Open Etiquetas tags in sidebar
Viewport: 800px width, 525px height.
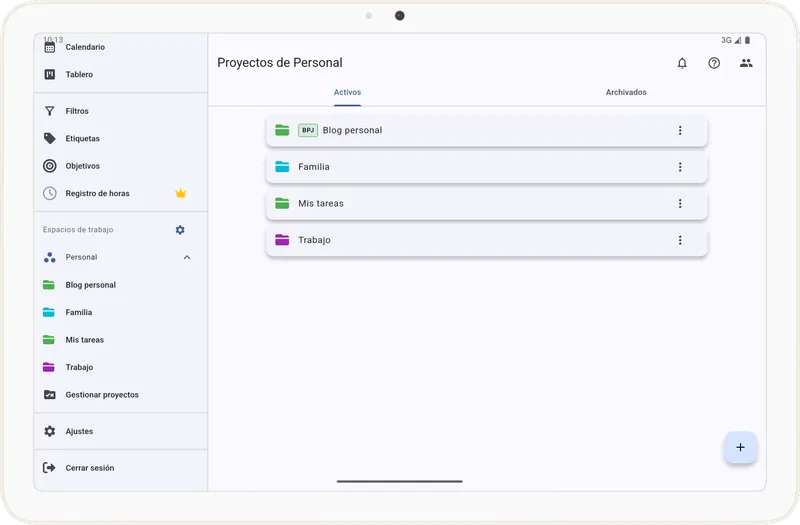pos(82,139)
